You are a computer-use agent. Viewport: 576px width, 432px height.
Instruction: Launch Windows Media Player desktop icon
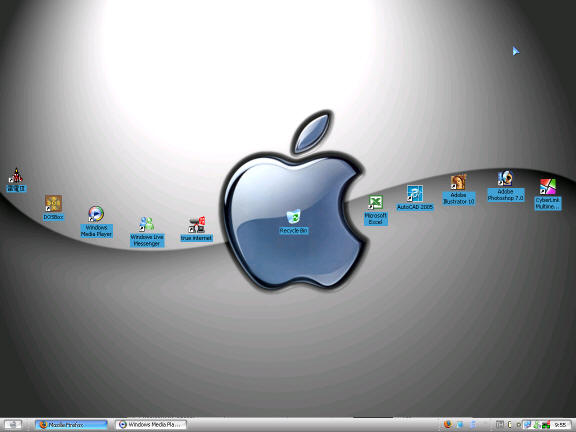96,222
